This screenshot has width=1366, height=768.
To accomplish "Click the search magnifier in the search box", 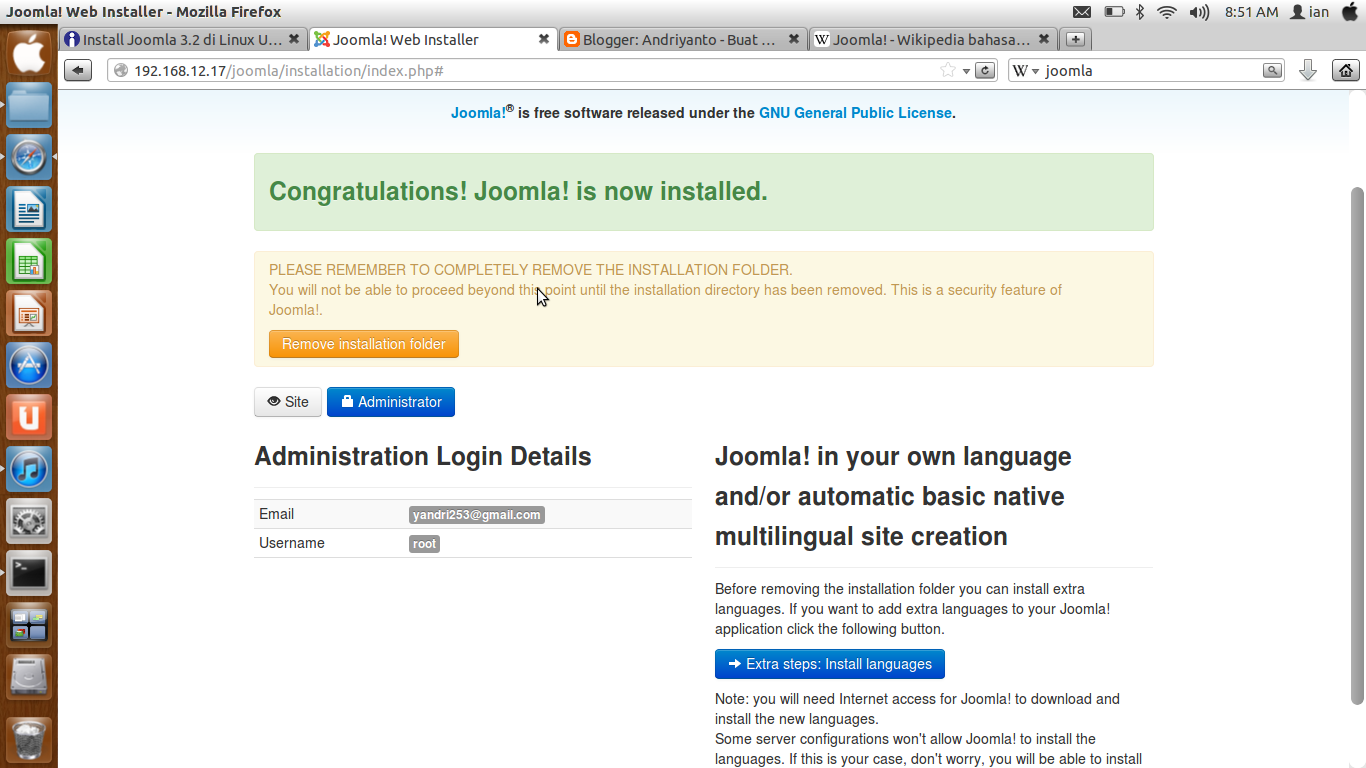I will click(1272, 70).
